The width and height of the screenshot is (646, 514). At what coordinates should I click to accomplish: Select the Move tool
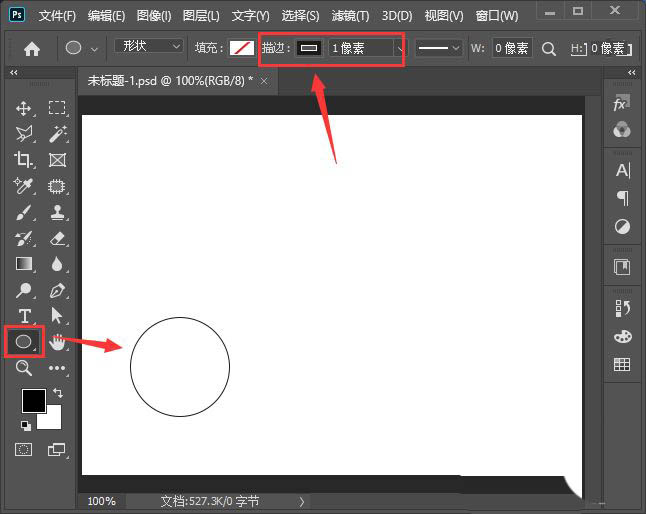[x=24, y=108]
